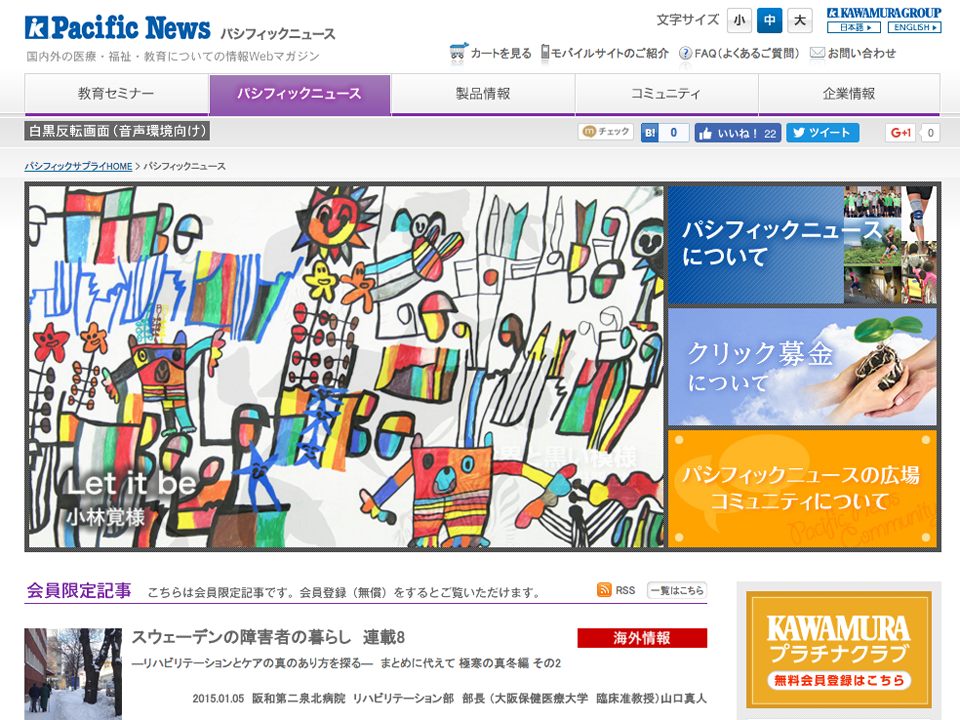Switch language to ENGLISH
The width and height of the screenshot is (960, 720).
tap(914, 28)
